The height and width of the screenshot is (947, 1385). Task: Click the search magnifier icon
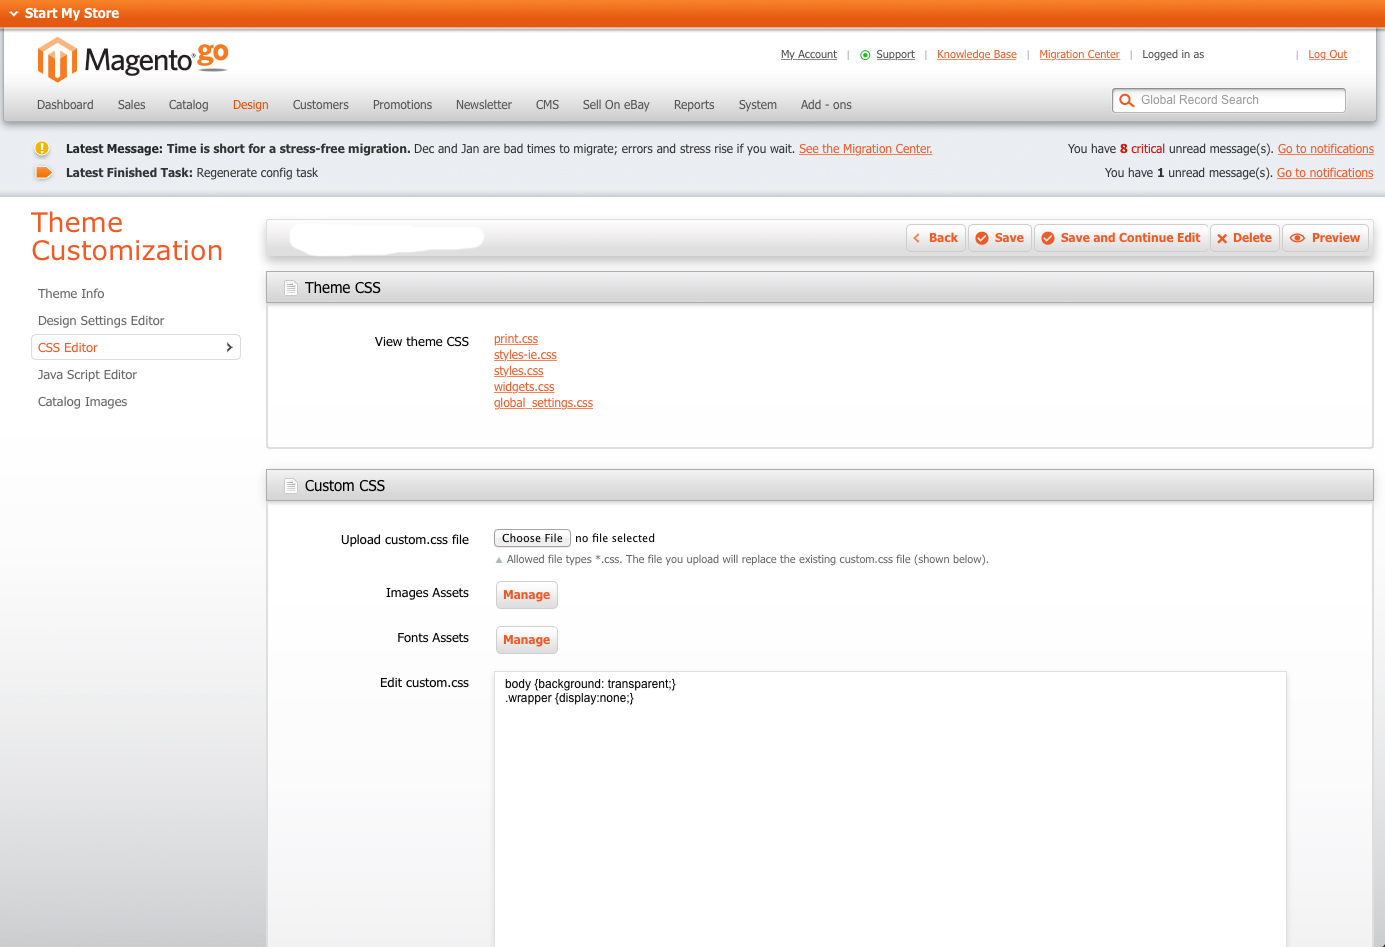(x=1127, y=101)
